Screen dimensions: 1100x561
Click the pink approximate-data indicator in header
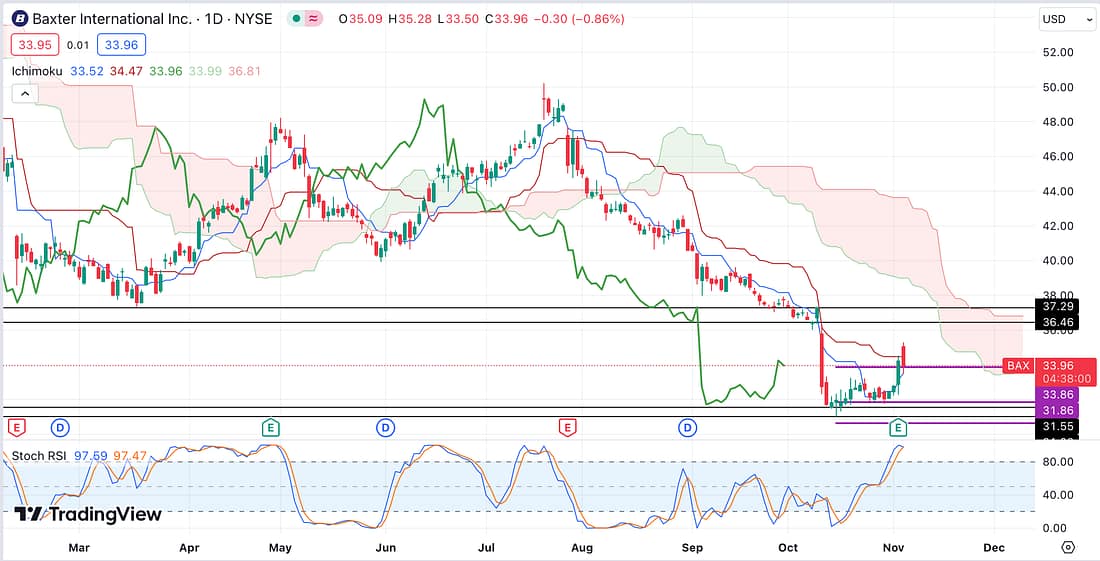(x=315, y=19)
